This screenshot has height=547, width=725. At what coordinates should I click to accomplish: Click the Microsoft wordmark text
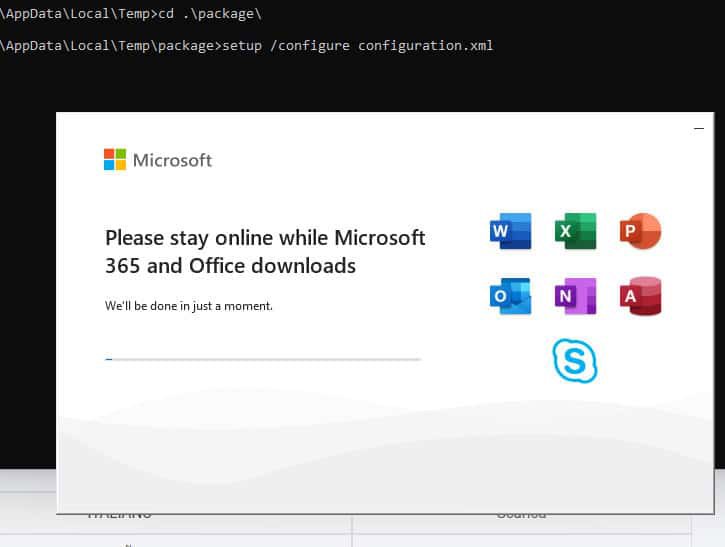(x=172, y=160)
